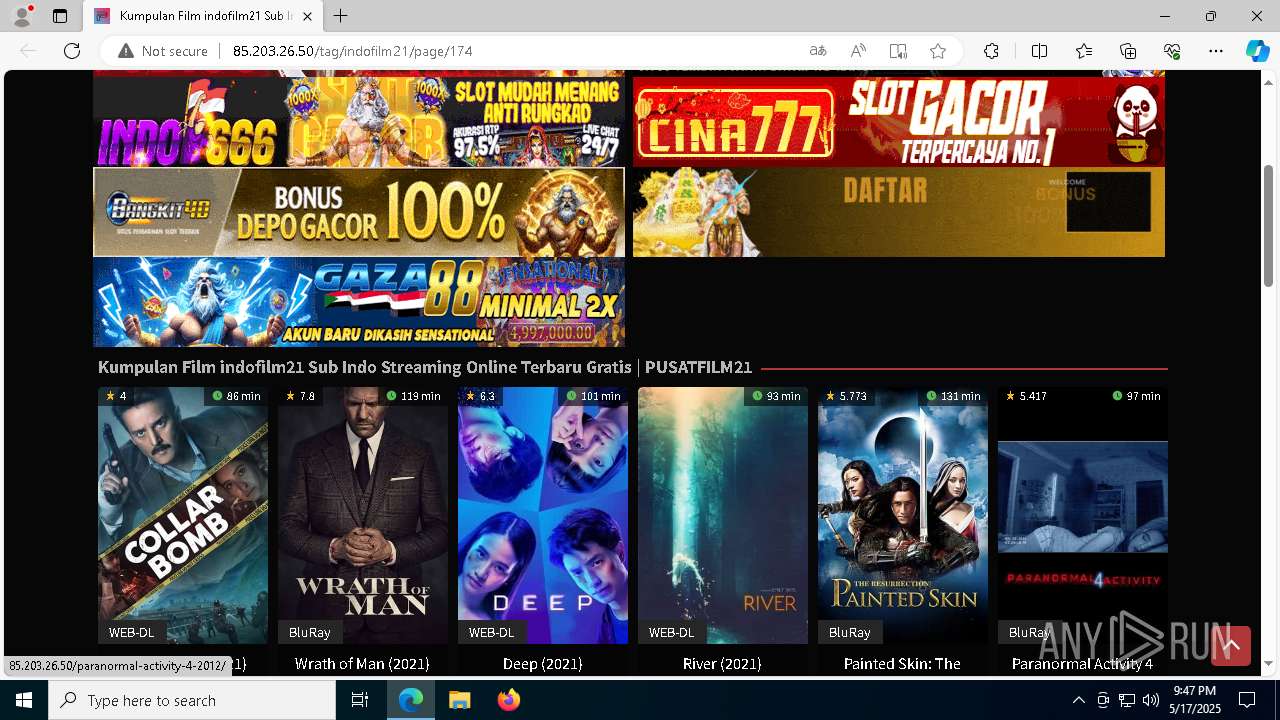Image resolution: width=1280 pixels, height=720 pixels.
Task: Click the INDO666 slot banner ad
Action: 359,121
